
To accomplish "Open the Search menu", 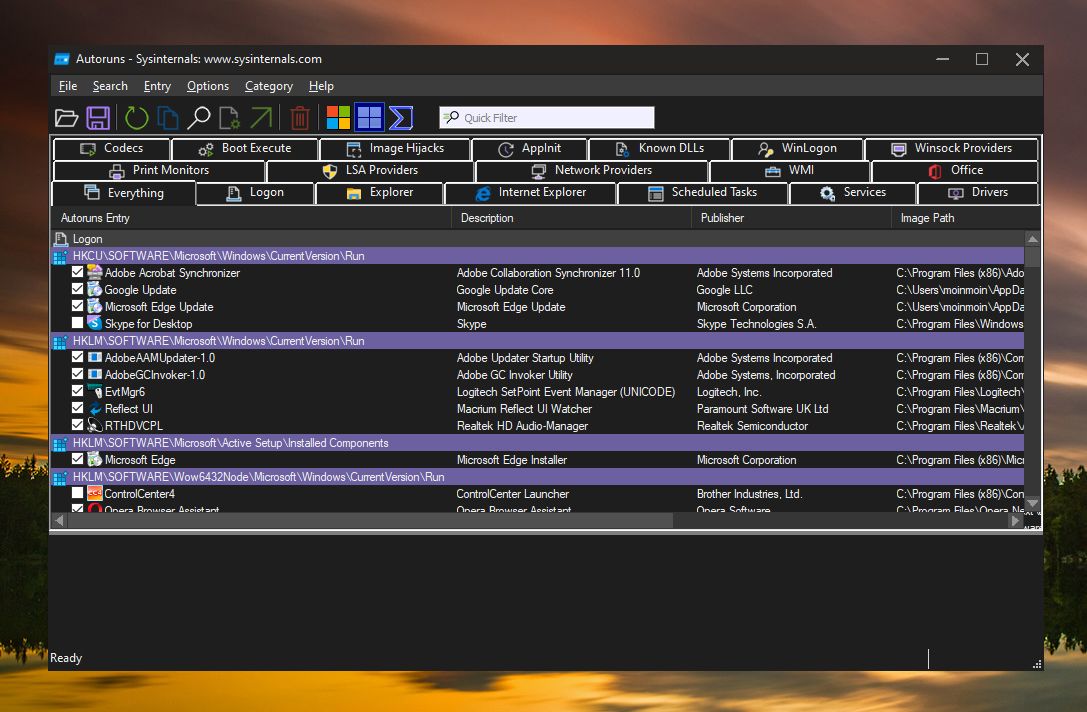I will [110, 86].
